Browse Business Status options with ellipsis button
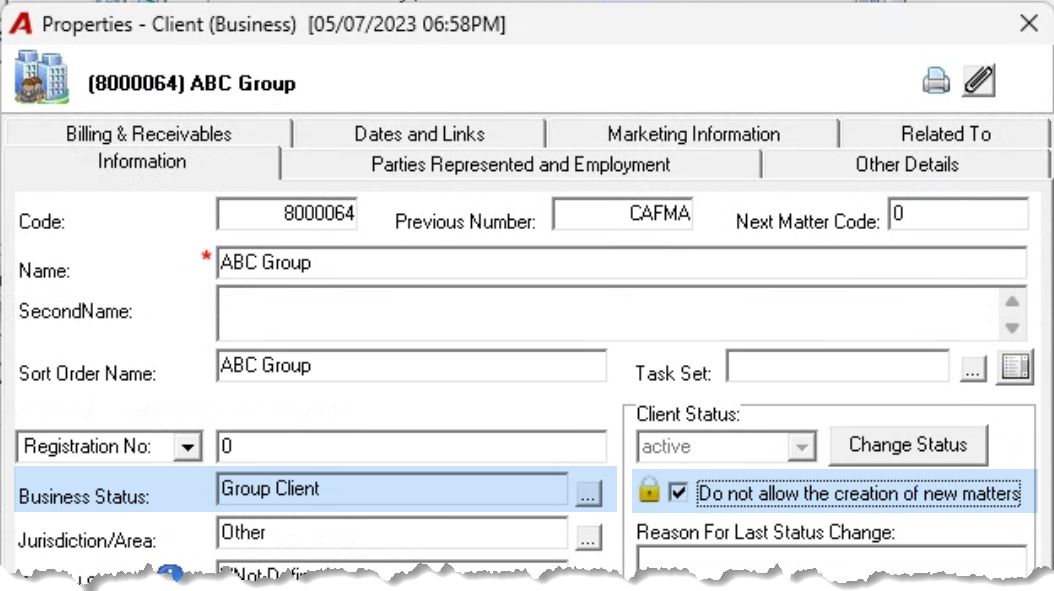Image resolution: width=1054 pixels, height=591 pixels. pos(588,494)
